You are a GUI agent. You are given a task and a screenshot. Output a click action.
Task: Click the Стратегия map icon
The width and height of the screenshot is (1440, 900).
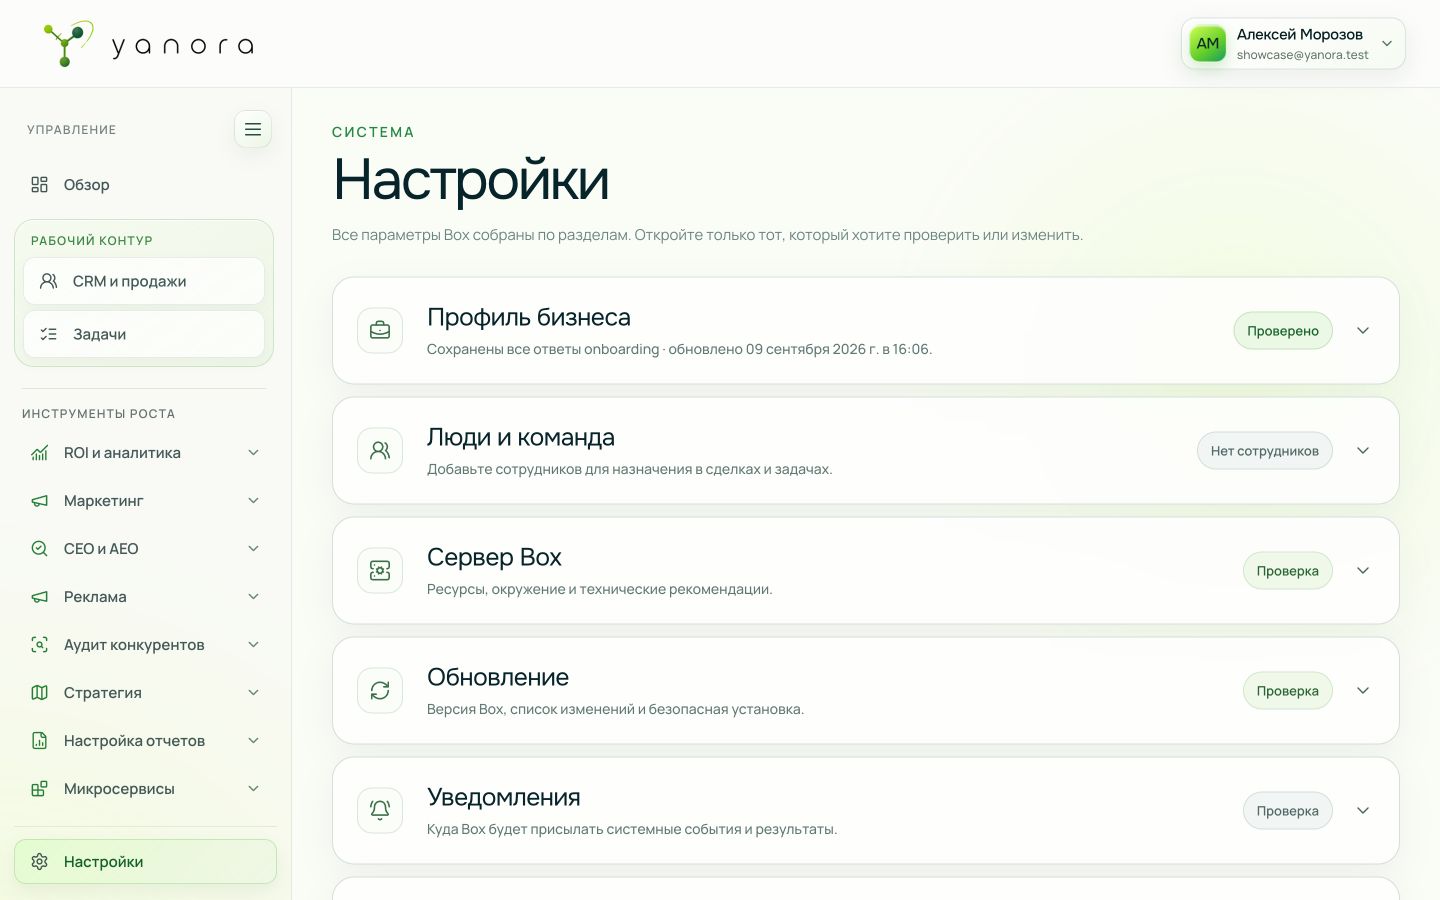[39, 693]
